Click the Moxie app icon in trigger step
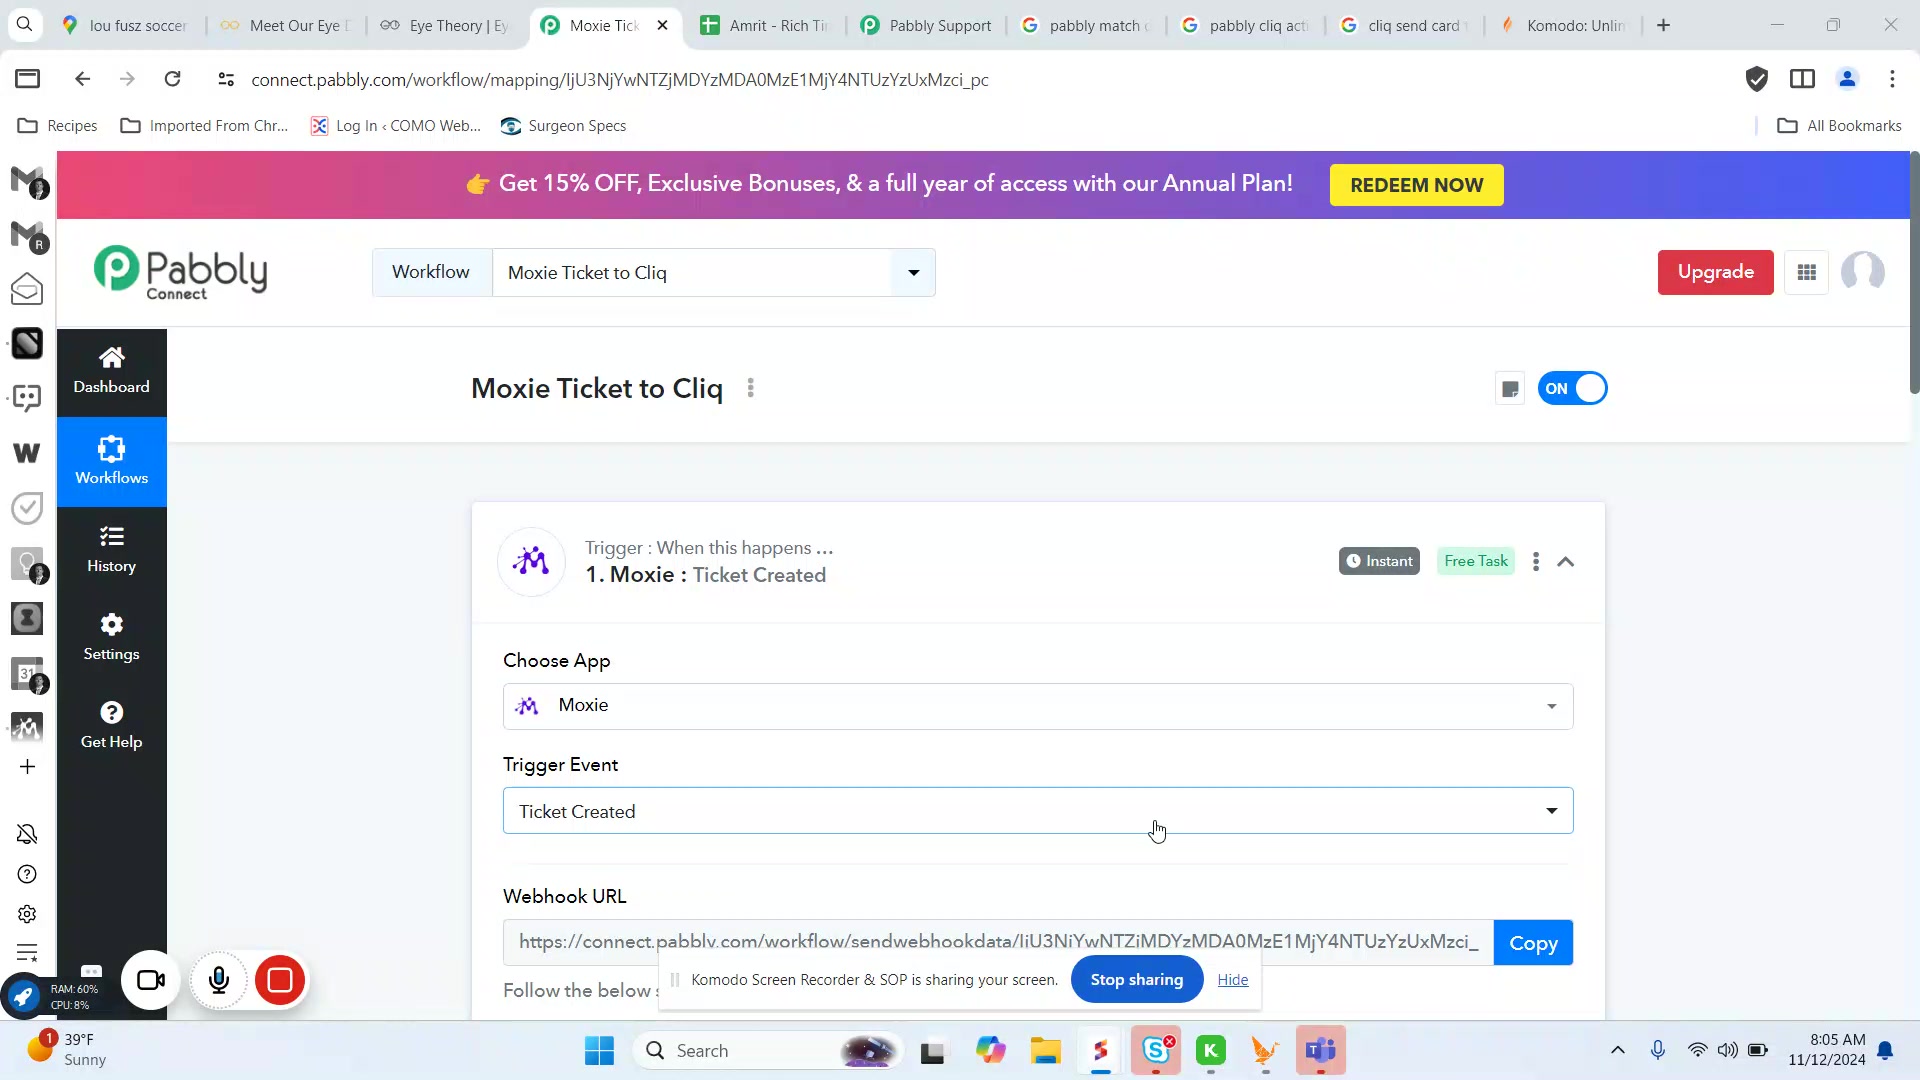The width and height of the screenshot is (1920, 1080). (x=531, y=562)
